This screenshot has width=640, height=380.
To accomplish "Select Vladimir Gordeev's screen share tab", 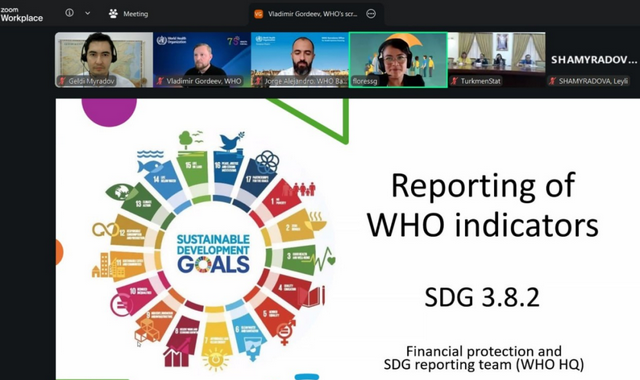I will (312, 14).
